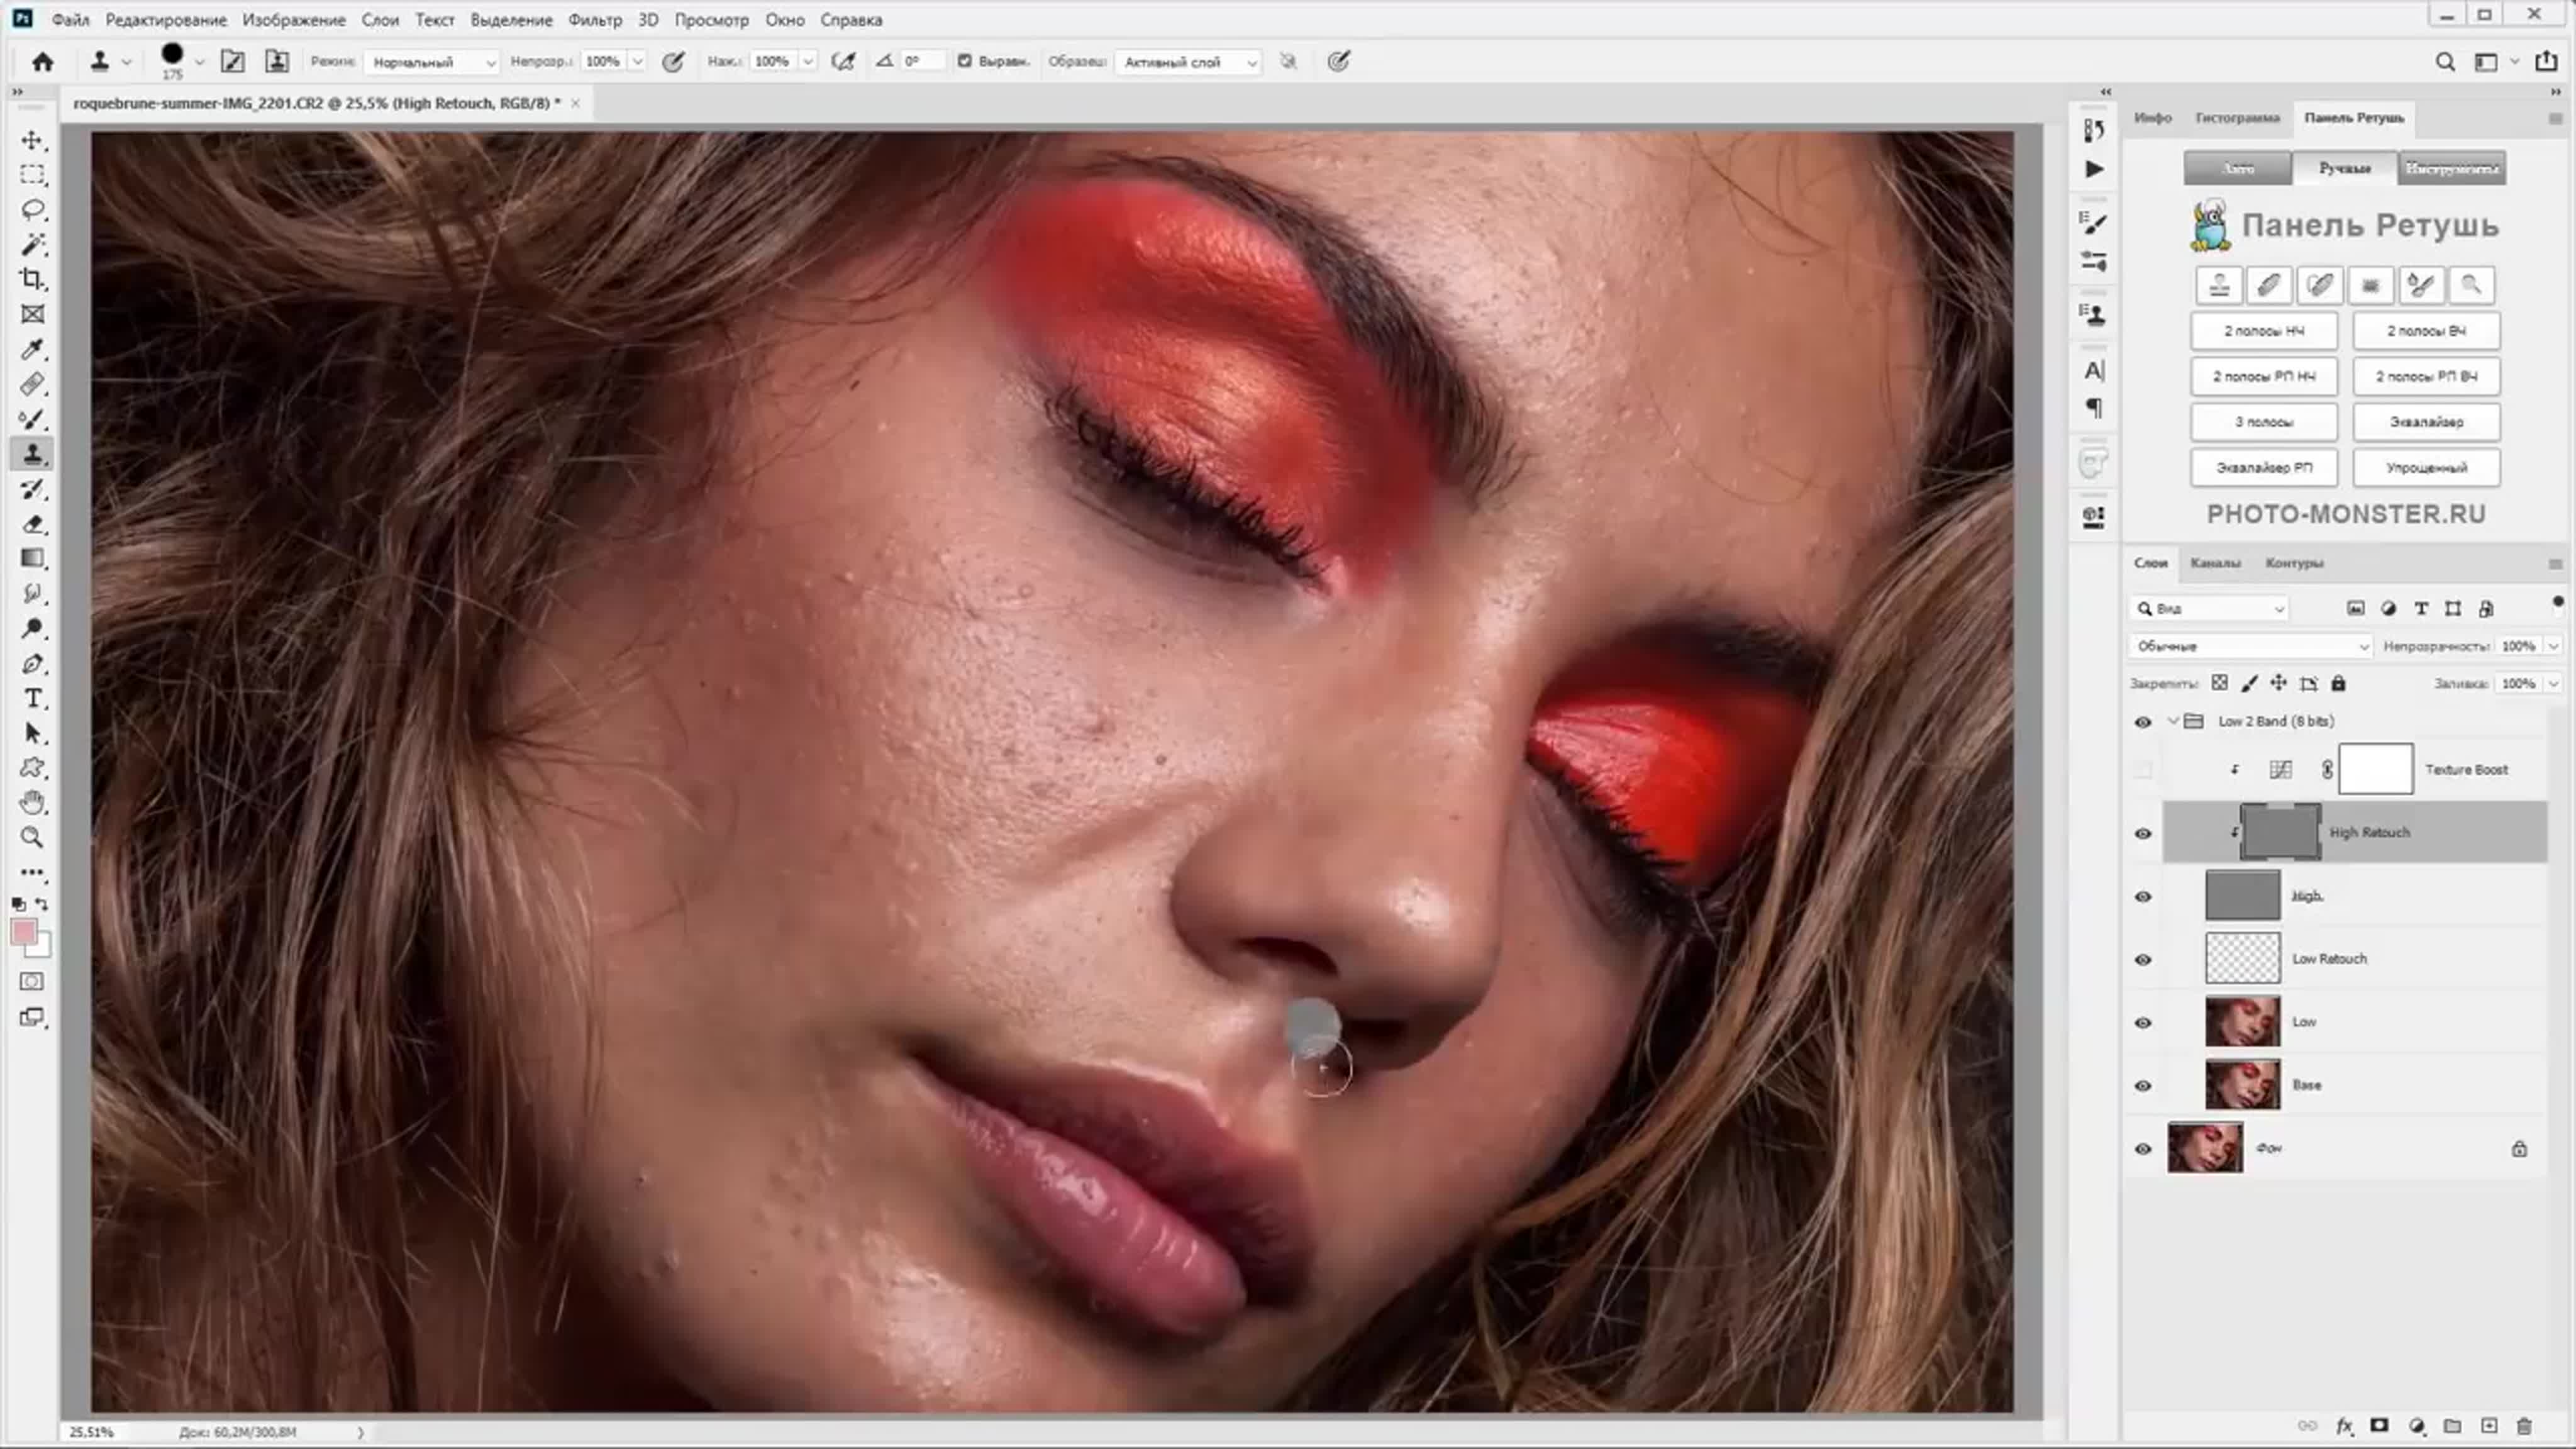Select the Hand tool

point(32,802)
